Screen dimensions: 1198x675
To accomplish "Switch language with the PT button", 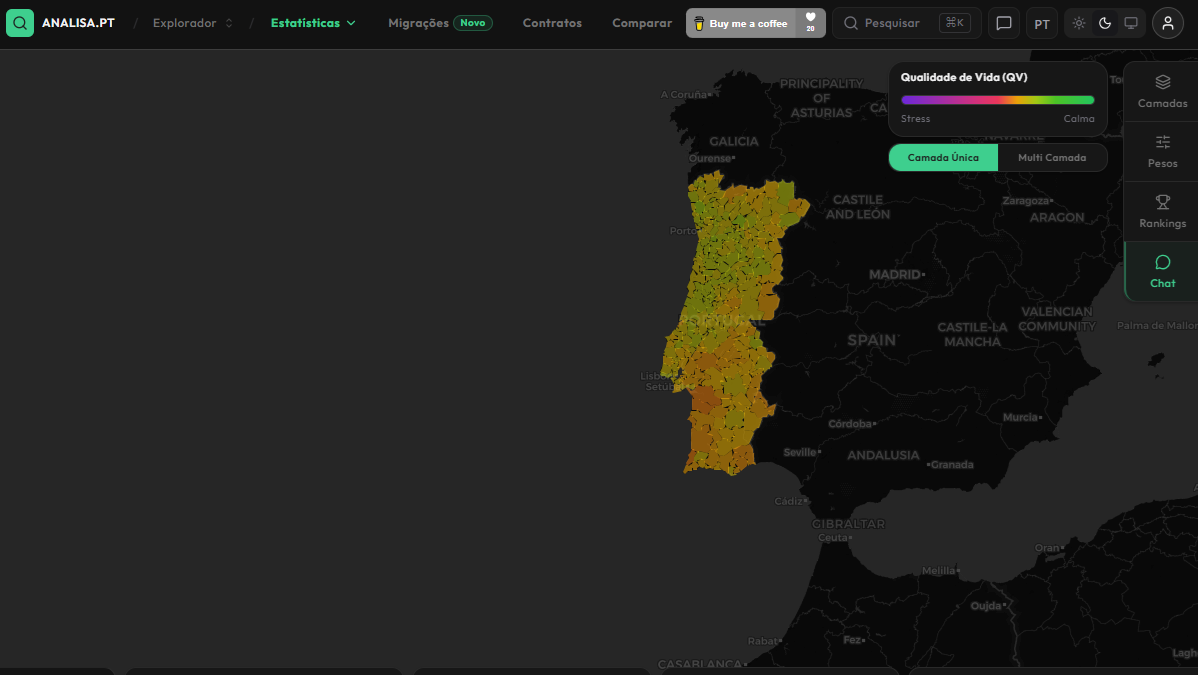I will click(1041, 24).
